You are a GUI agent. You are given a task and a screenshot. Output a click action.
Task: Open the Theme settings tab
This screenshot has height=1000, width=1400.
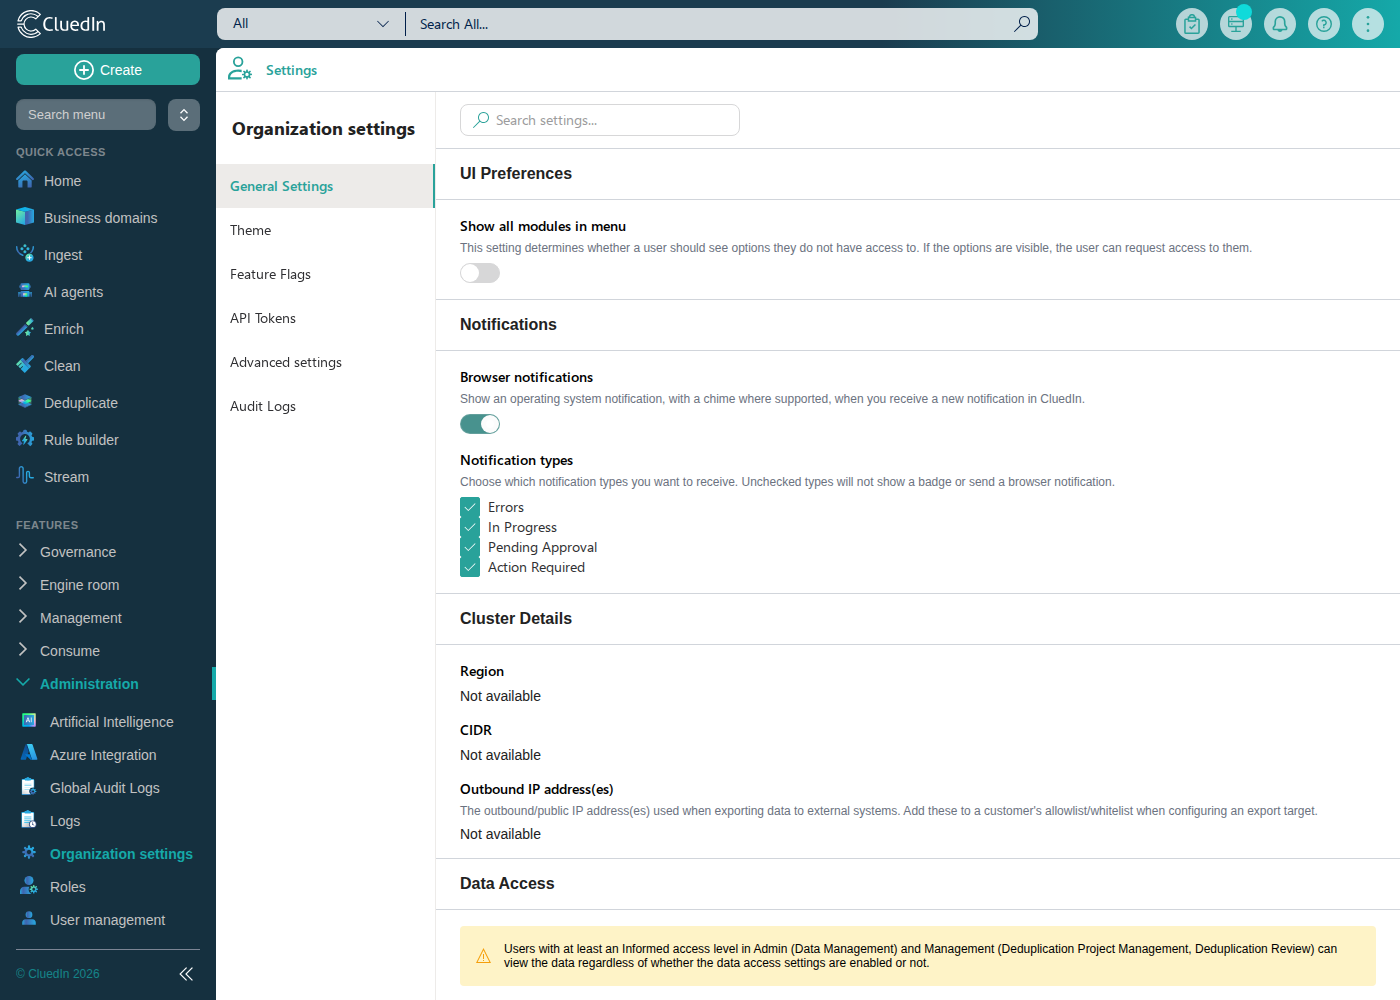tap(325, 230)
